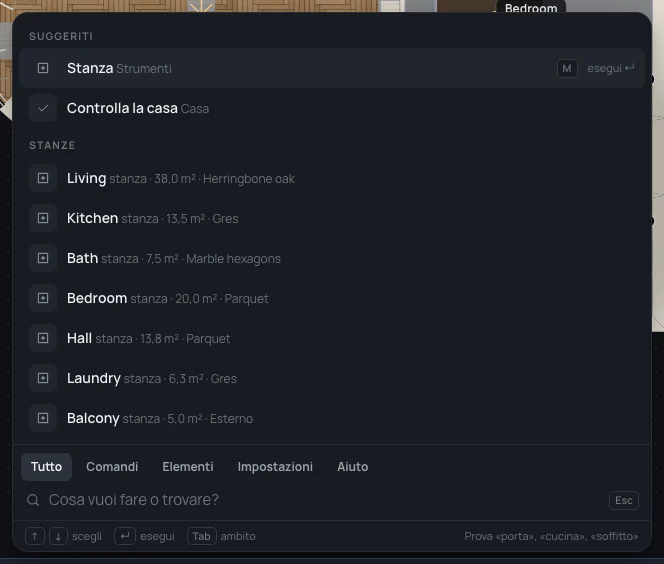Click the M shortcut badge on Stanza row

(x=567, y=69)
